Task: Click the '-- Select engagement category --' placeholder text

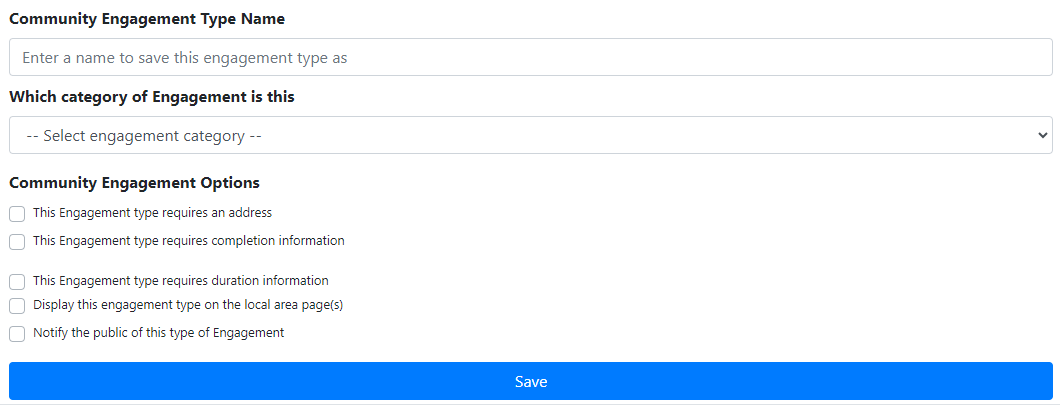Action: pyautogui.click(x=142, y=136)
